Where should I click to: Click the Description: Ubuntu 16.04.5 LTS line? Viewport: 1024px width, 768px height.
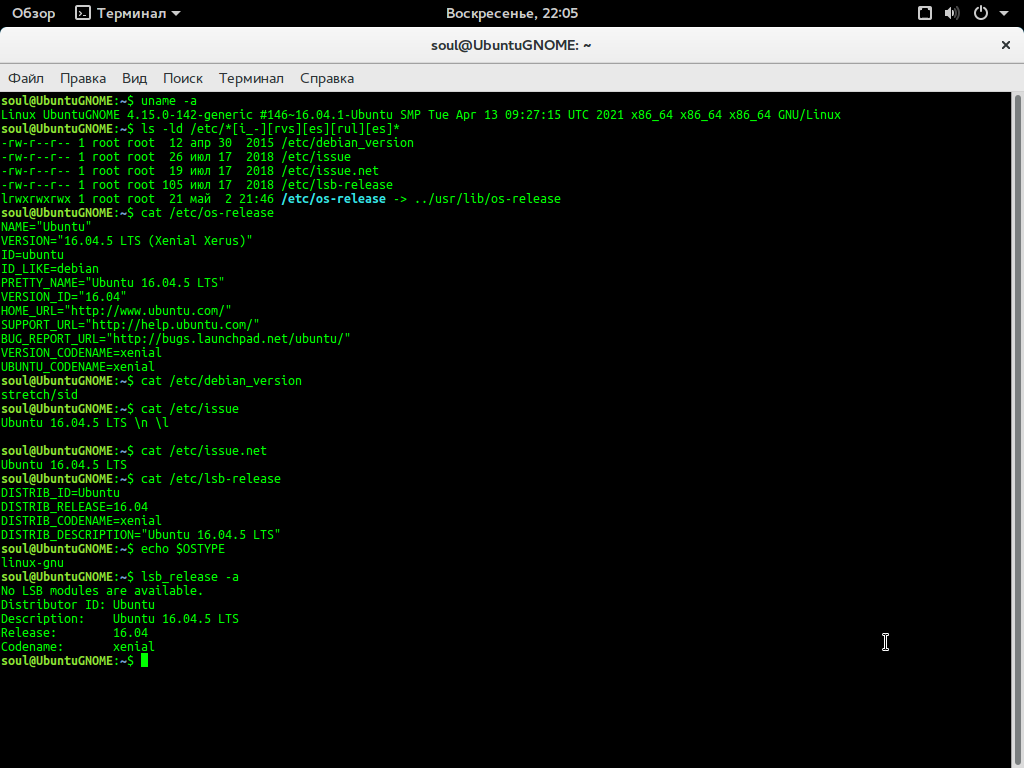pos(120,619)
